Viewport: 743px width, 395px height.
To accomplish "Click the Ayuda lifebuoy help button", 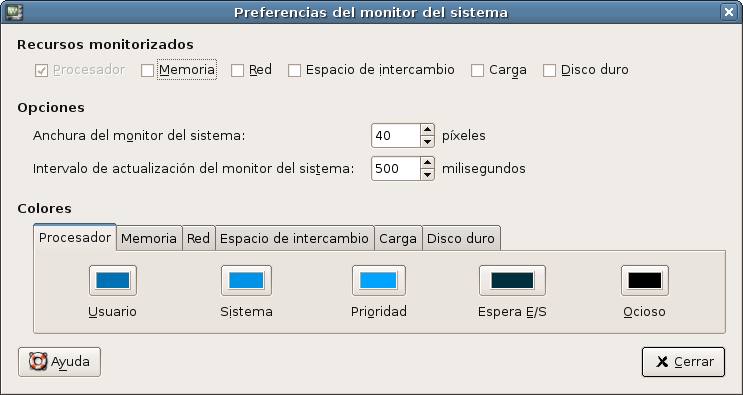I will click(59, 362).
